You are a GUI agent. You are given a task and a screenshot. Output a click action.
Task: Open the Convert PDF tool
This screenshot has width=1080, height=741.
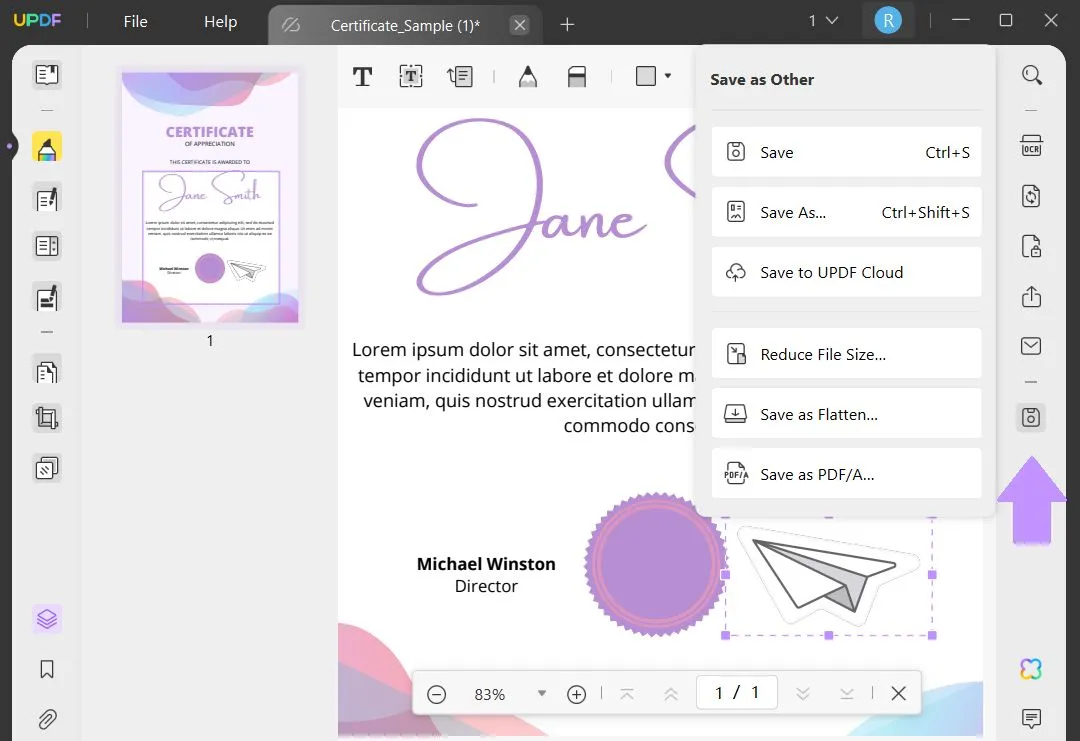(x=1031, y=196)
